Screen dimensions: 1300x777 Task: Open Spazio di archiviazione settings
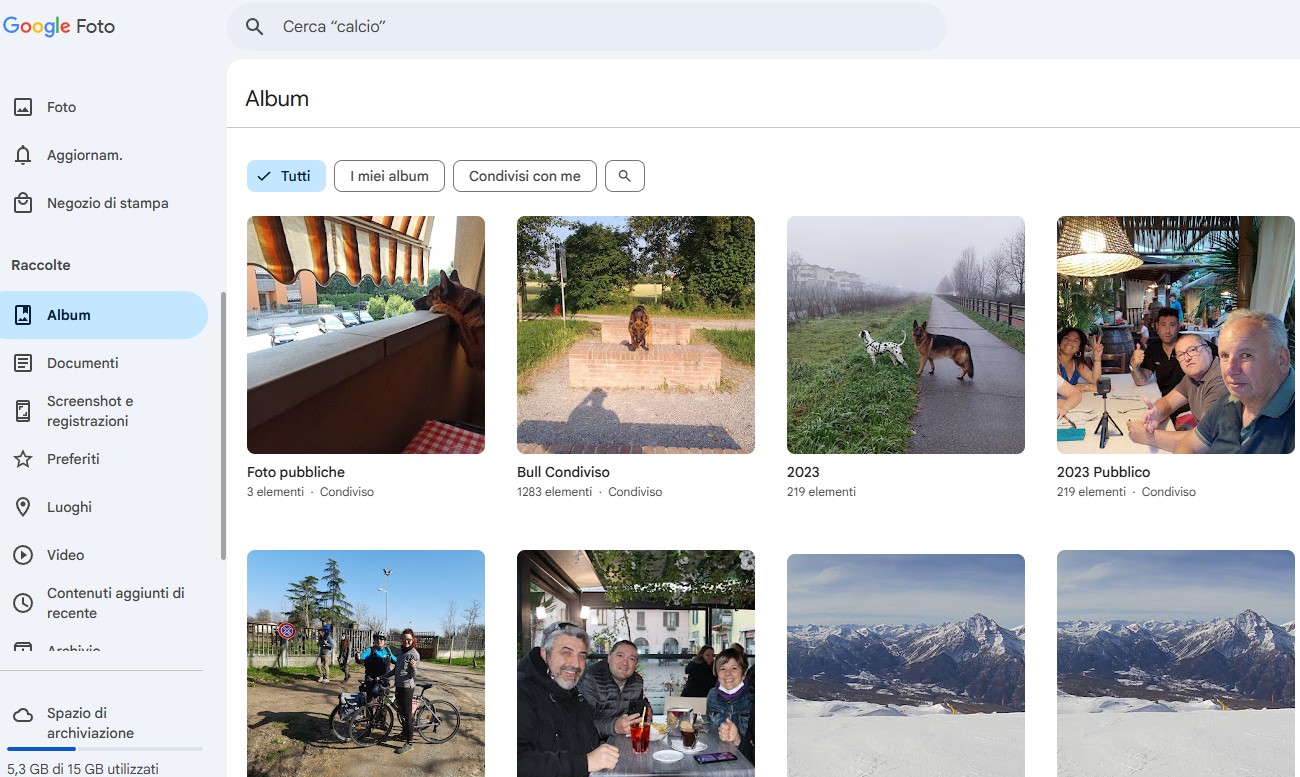tap(90, 724)
